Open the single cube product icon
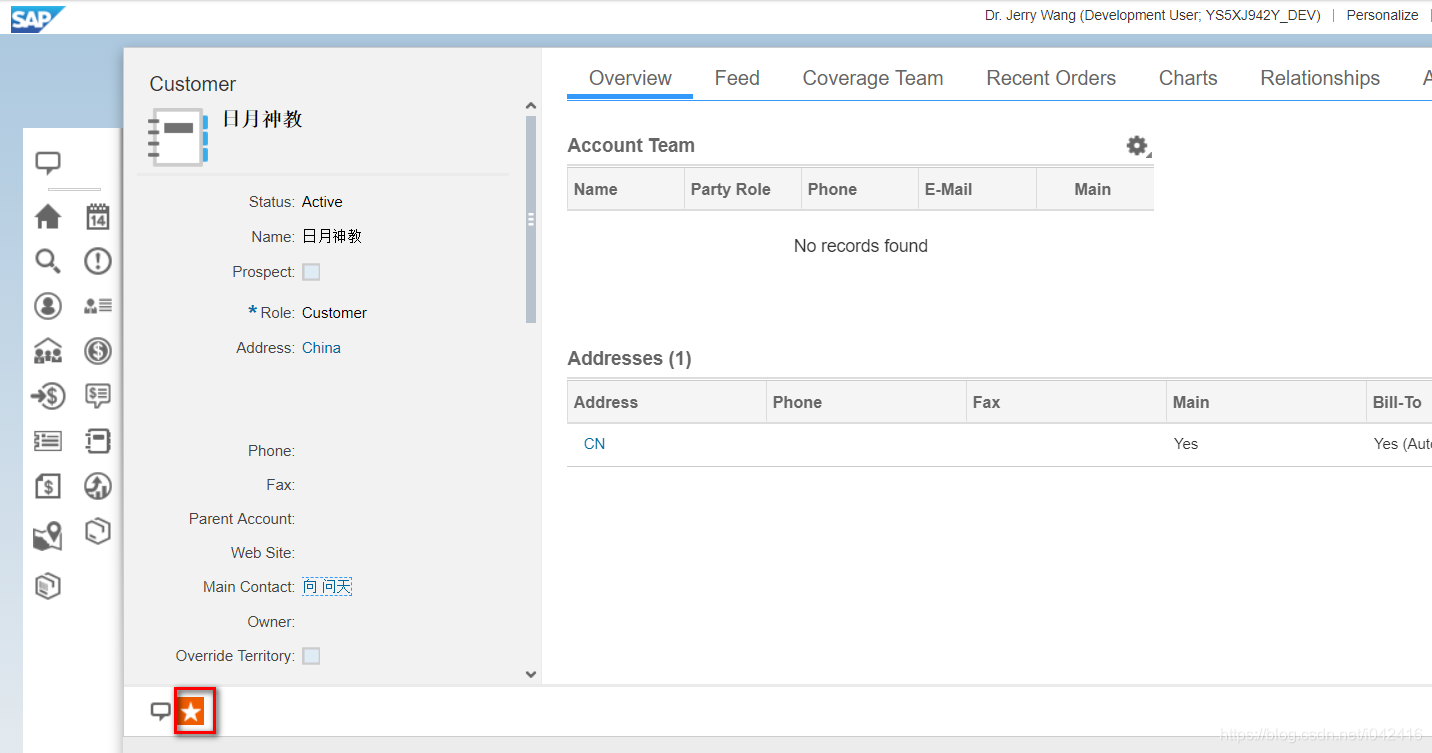The height and width of the screenshot is (753, 1432). tap(98, 531)
